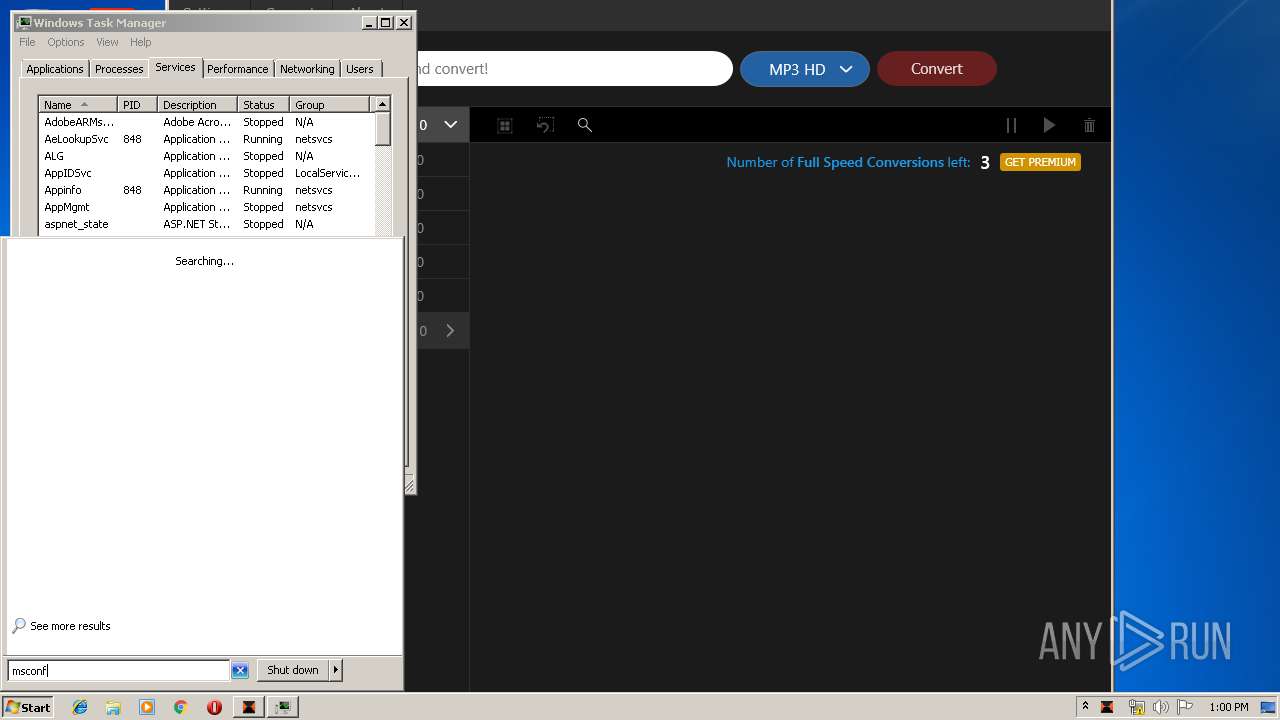Open network status tray icon
Image resolution: width=1280 pixels, height=720 pixels.
[x=1136, y=707]
